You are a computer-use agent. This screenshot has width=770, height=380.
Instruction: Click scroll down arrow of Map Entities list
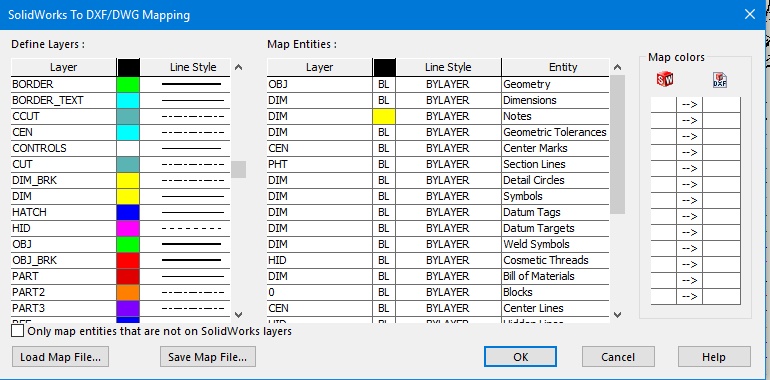pos(618,315)
